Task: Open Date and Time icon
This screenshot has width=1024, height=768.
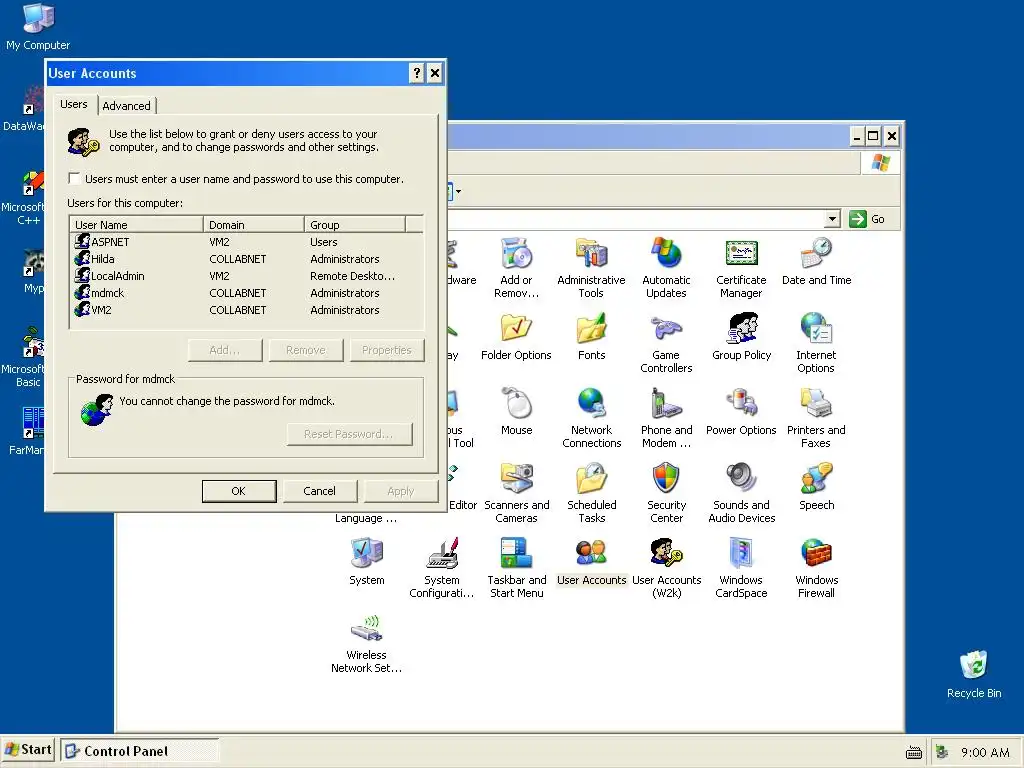Action: coord(816,254)
